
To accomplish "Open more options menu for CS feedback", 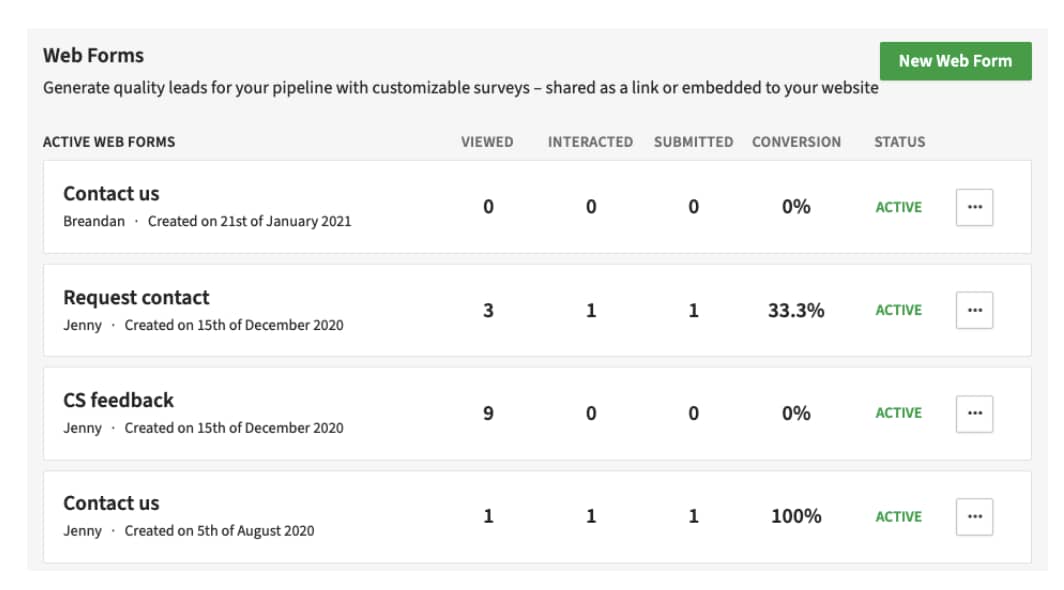I will (974, 413).
